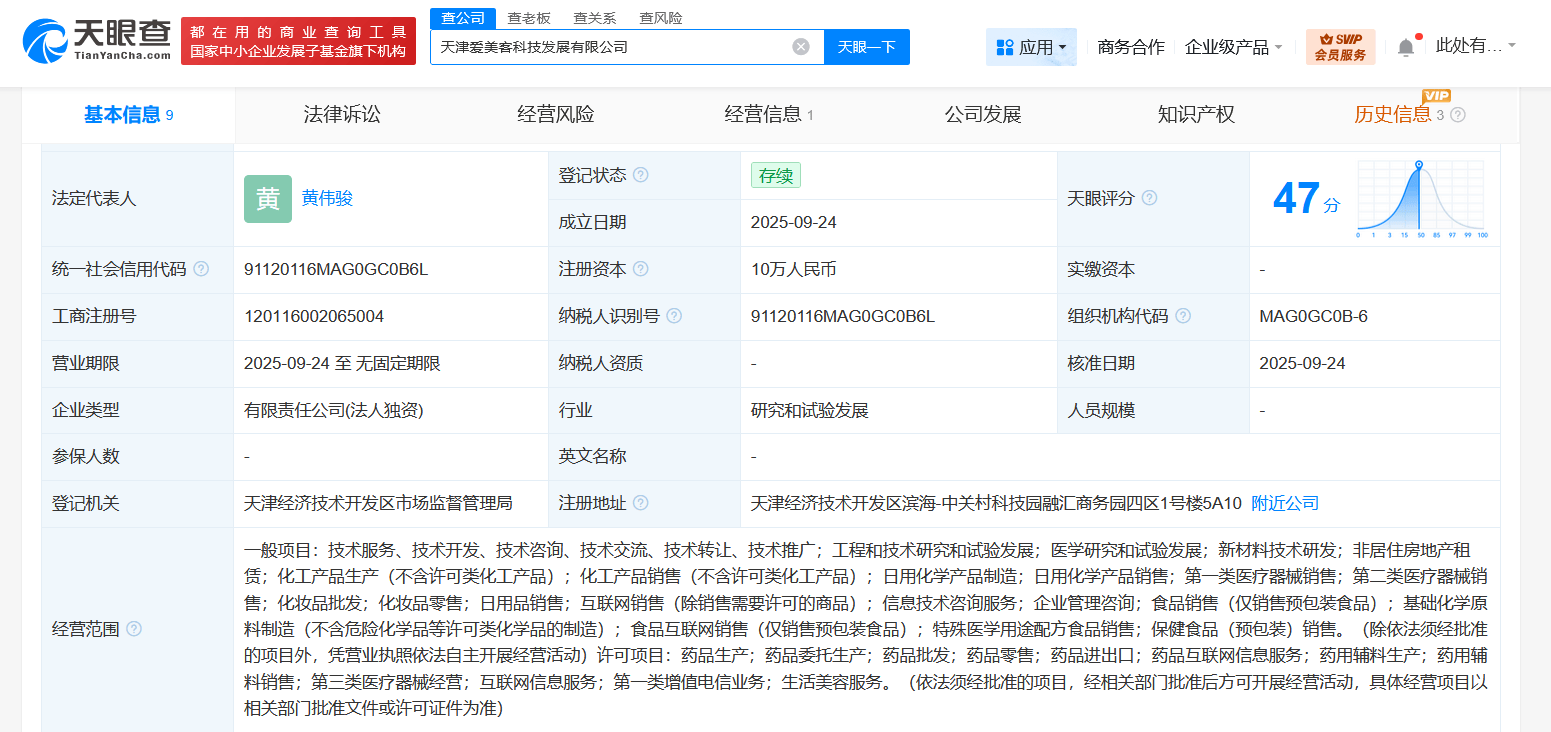The height and width of the screenshot is (732, 1551).
Task: Expand the 企业级产品 dropdown
Action: [x=1233, y=47]
